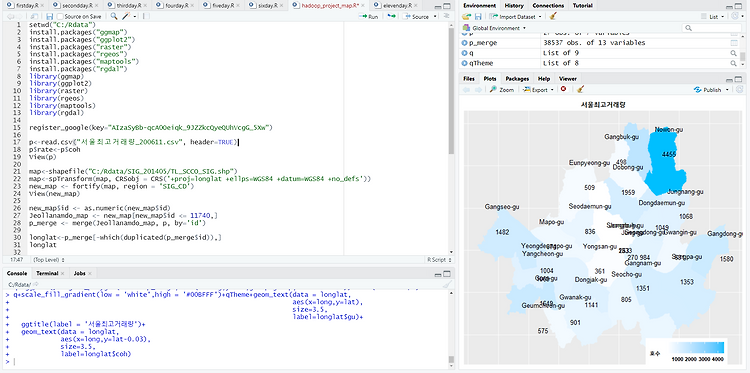Close the Terminal tab
This screenshot has width=750, height=373.
point(63,274)
